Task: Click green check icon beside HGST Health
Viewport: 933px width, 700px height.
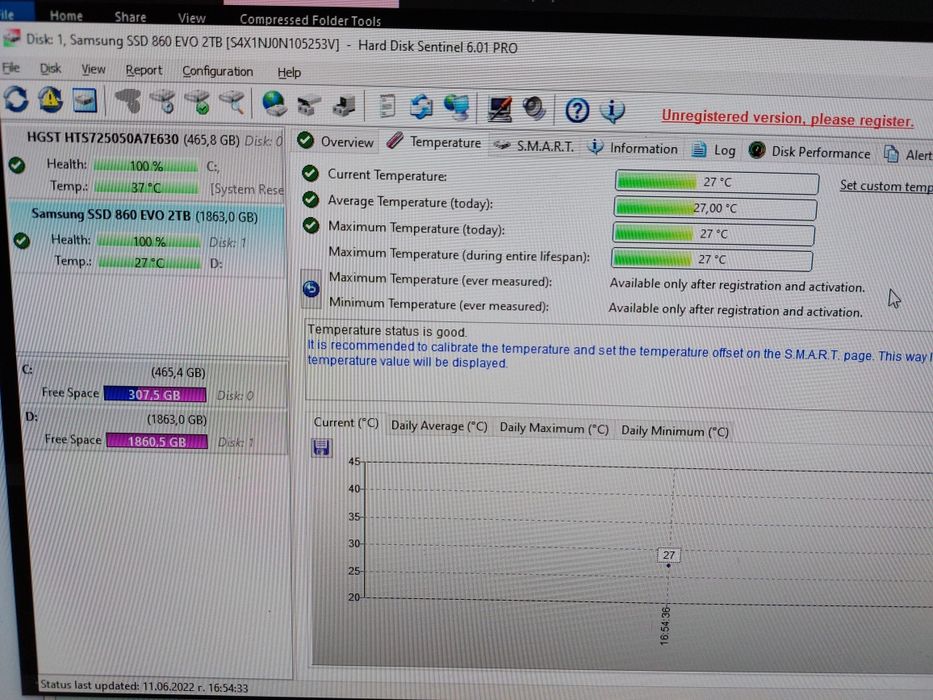Action: (x=17, y=165)
